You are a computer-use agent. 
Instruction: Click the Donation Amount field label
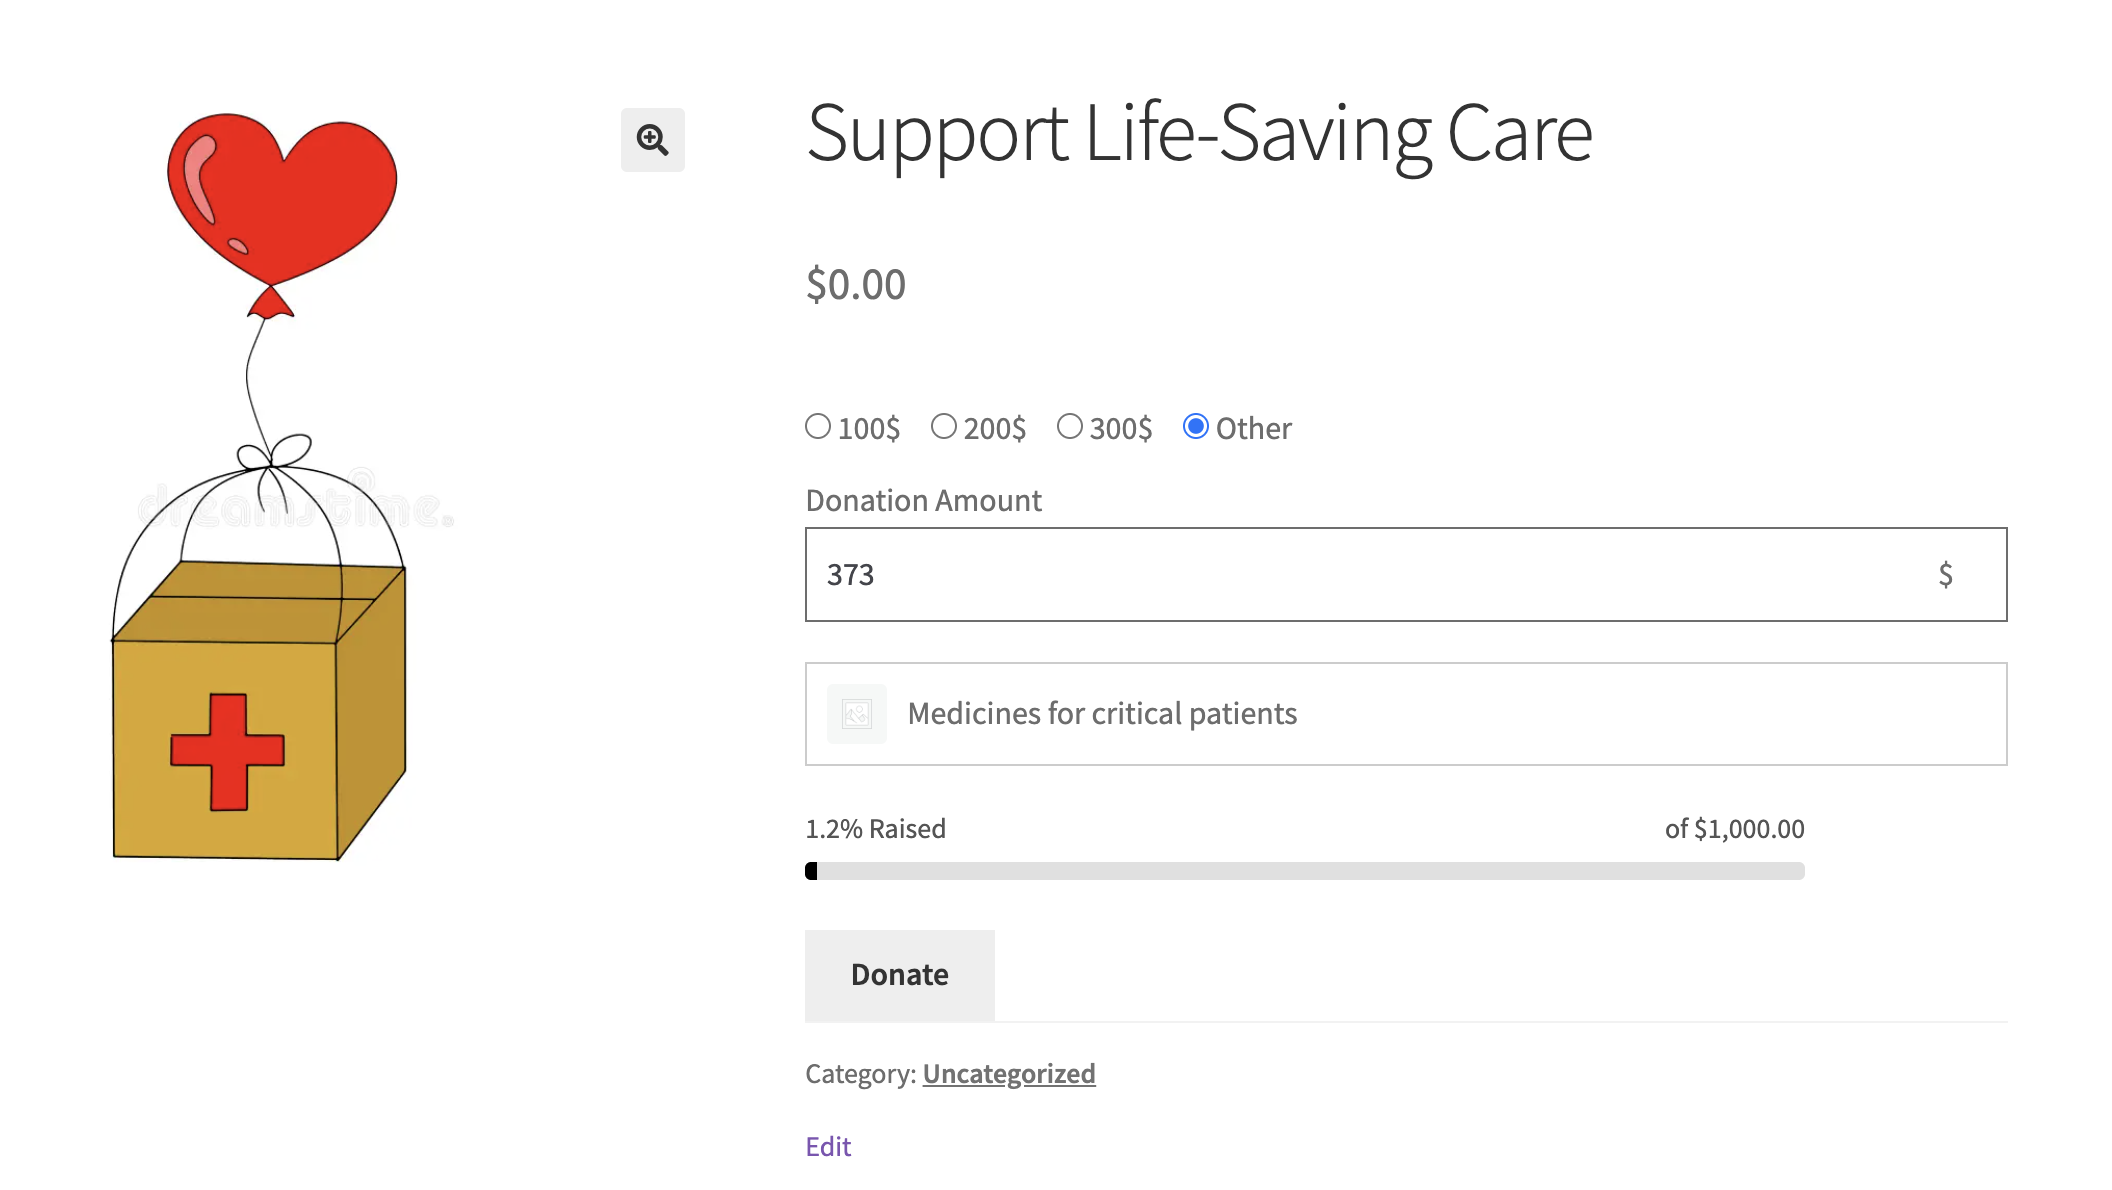click(x=923, y=501)
